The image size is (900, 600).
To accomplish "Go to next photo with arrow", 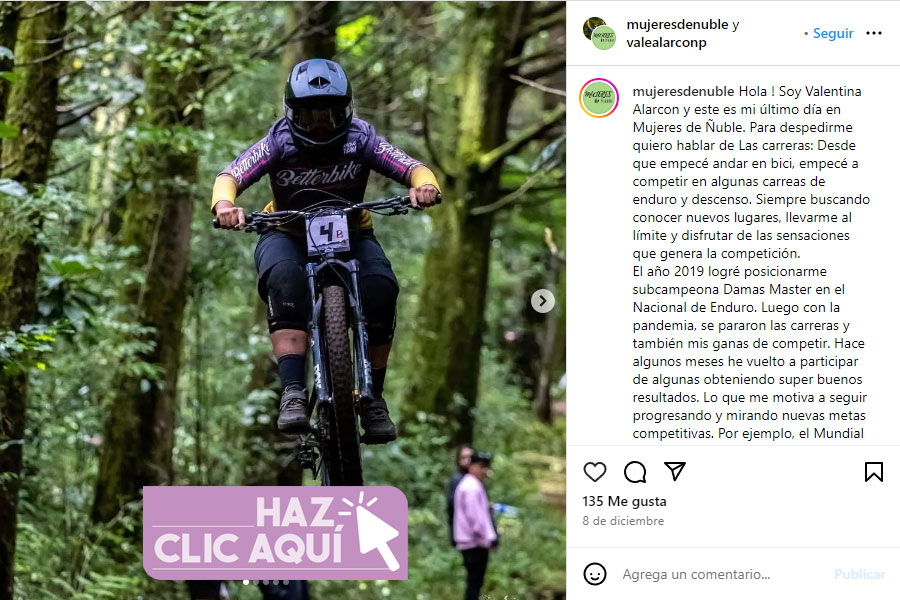I will (x=542, y=301).
